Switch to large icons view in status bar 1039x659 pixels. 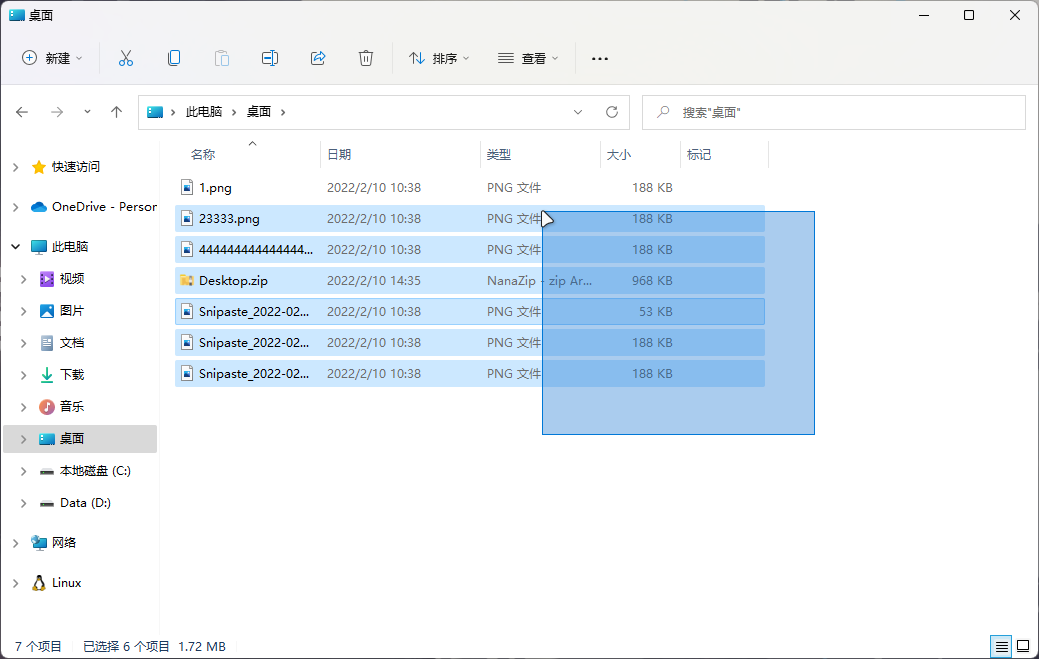[1023, 646]
